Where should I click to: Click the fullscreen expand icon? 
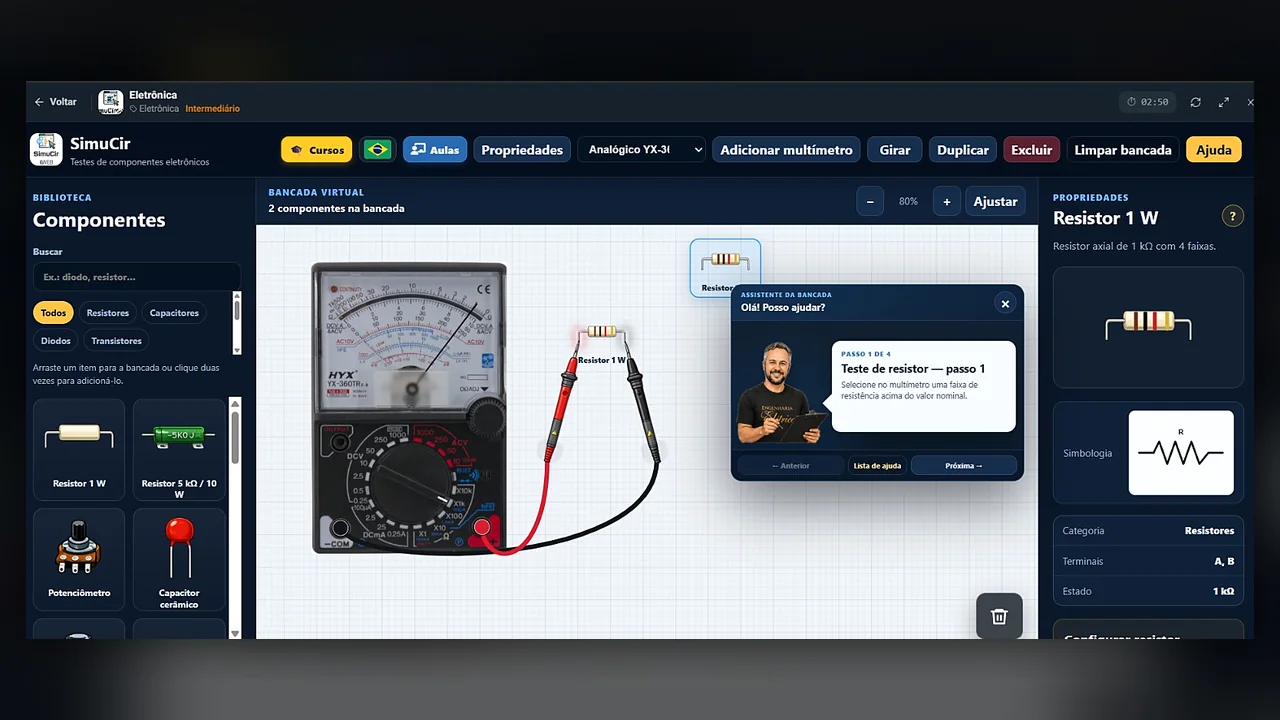click(1223, 102)
